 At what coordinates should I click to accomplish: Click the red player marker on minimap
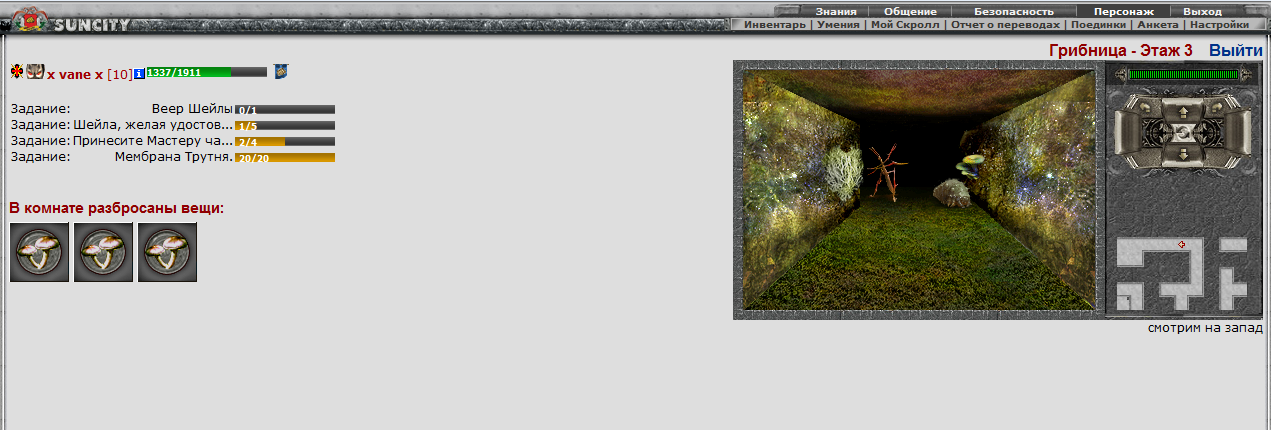coord(1182,244)
